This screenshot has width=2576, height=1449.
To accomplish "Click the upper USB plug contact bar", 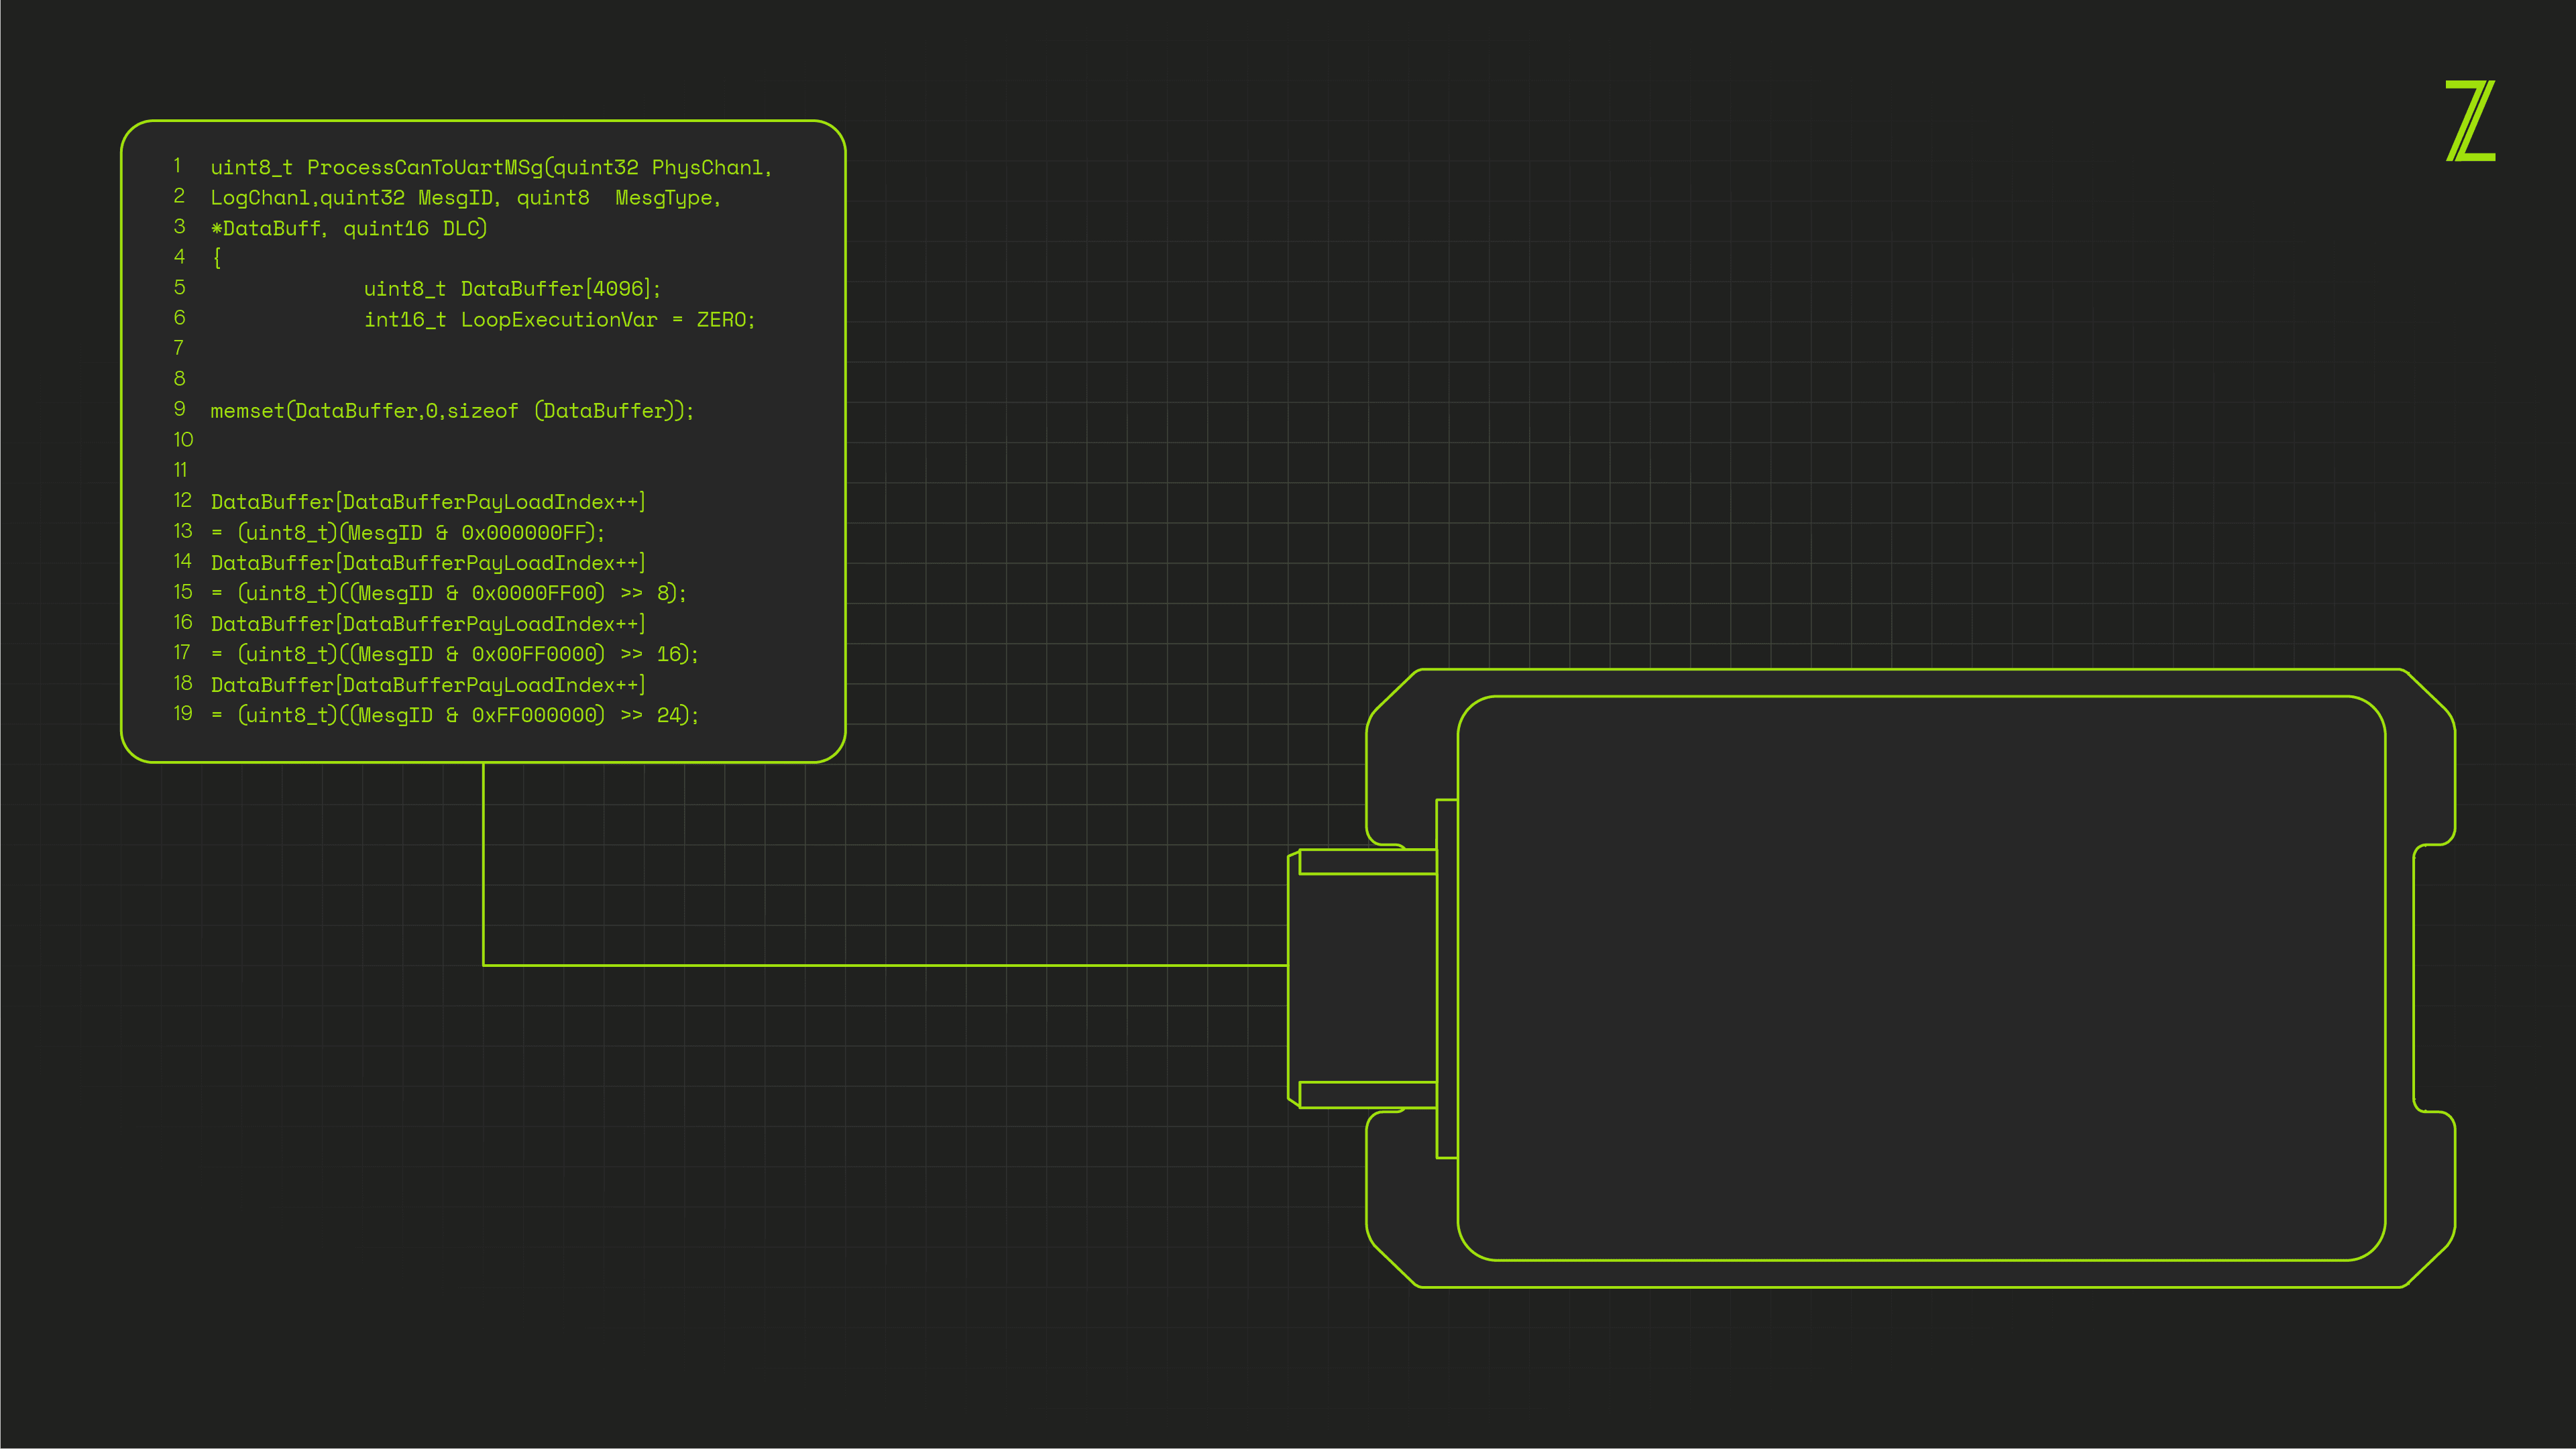I will tap(1367, 862).
